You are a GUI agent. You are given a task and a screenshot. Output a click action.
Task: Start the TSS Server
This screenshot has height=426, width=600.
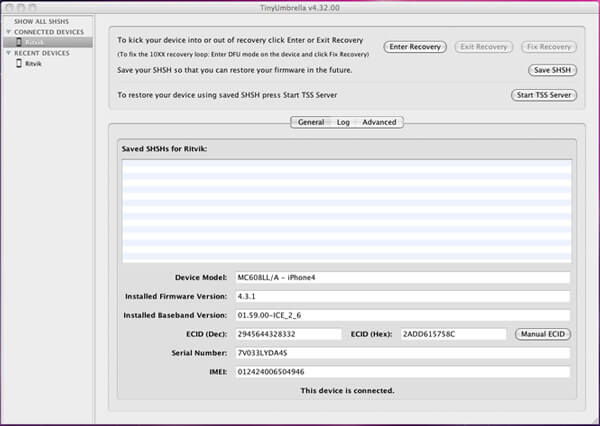pyautogui.click(x=543, y=95)
